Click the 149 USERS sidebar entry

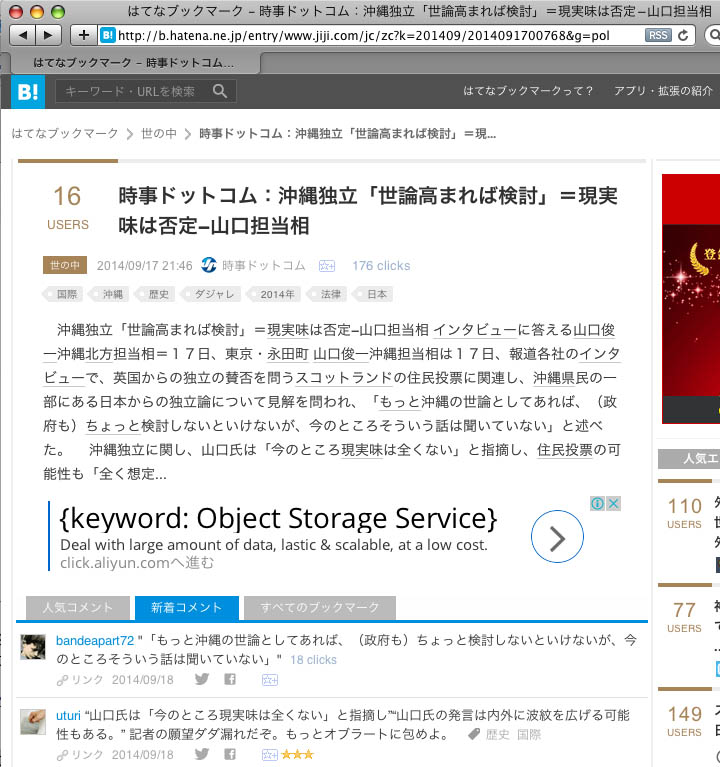(x=684, y=721)
